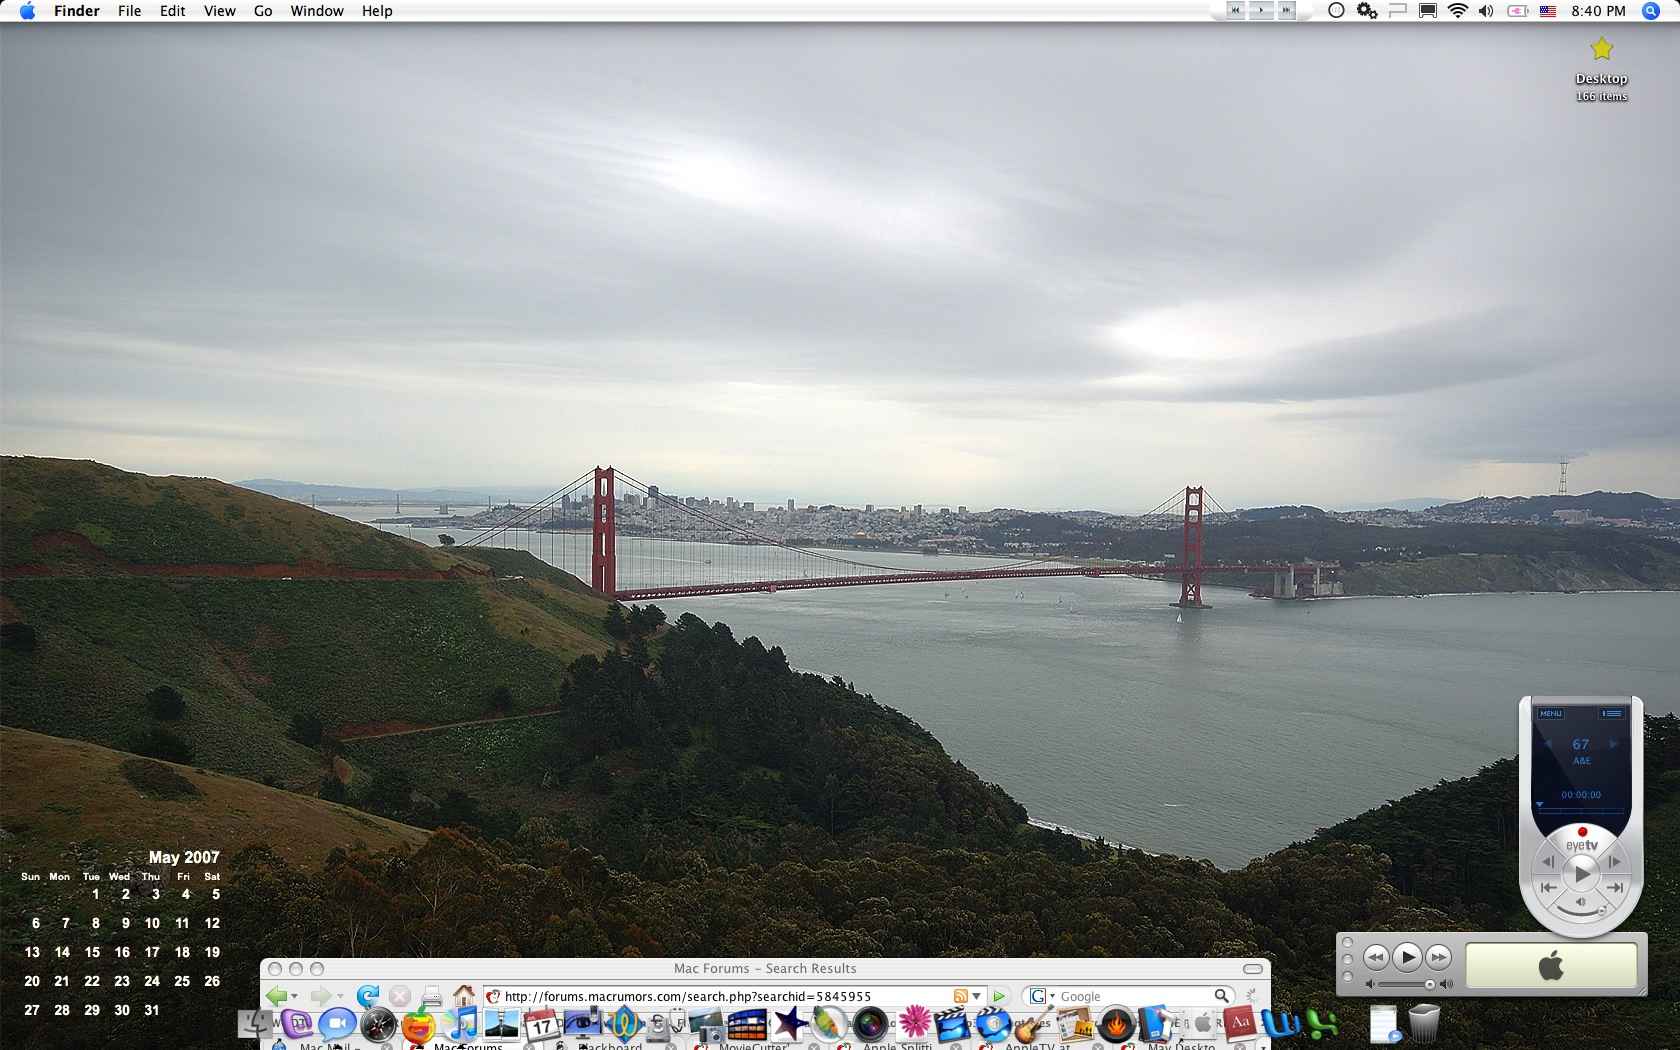Open iCal calendar icon in Dock
The image size is (1680, 1050).
pyautogui.click(x=543, y=1024)
